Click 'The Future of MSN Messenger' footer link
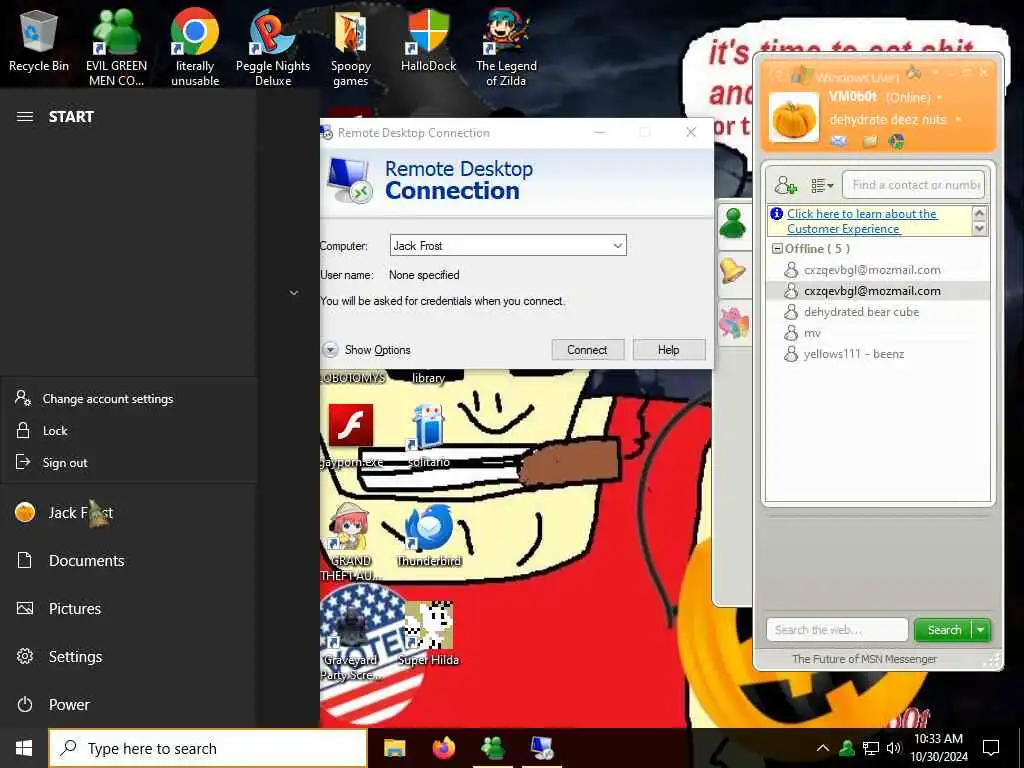This screenshot has width=1024, height=768. [x=864, y=659]
